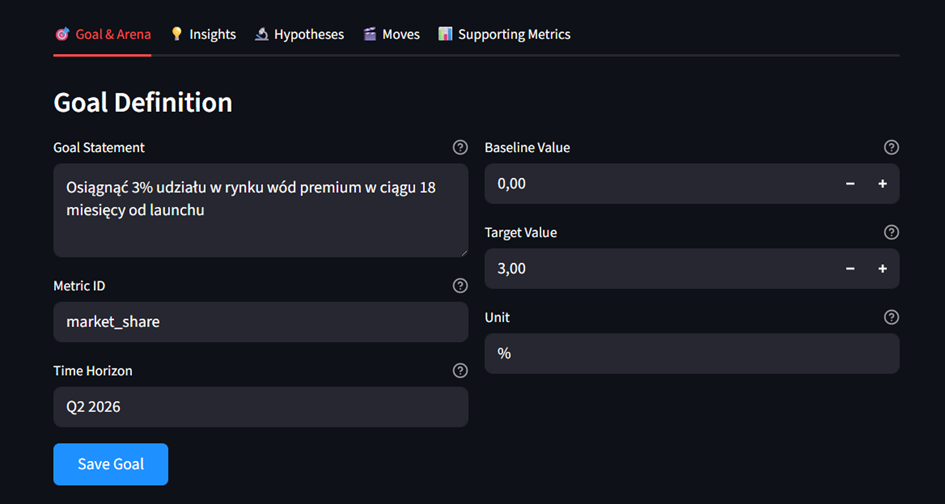This screenshot has height=504, width=945.
Task: Show help for Time Horizon
Action: coord(460,371)
